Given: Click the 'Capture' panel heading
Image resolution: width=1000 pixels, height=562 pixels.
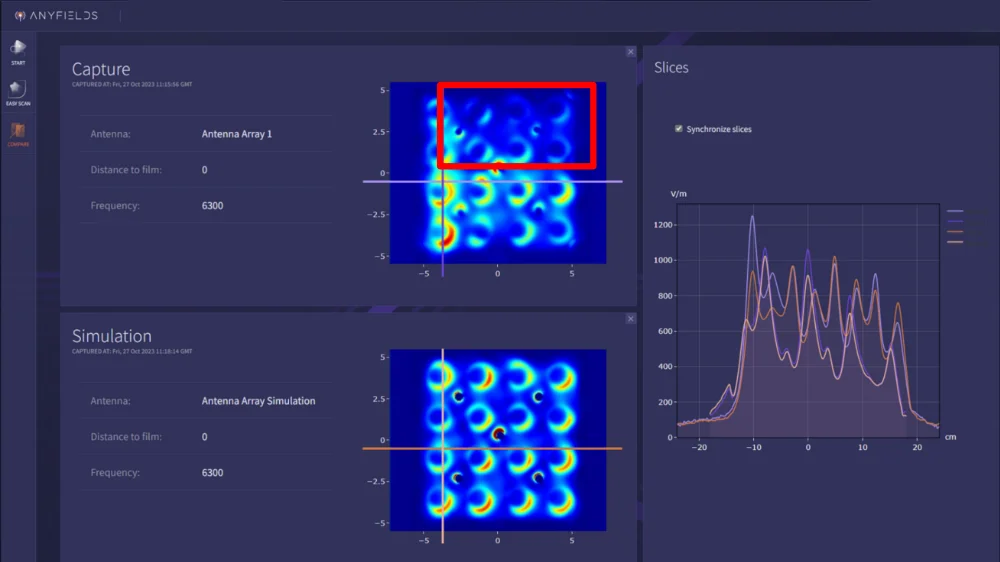Looking at the screenshot, I should tap(101, 69).
